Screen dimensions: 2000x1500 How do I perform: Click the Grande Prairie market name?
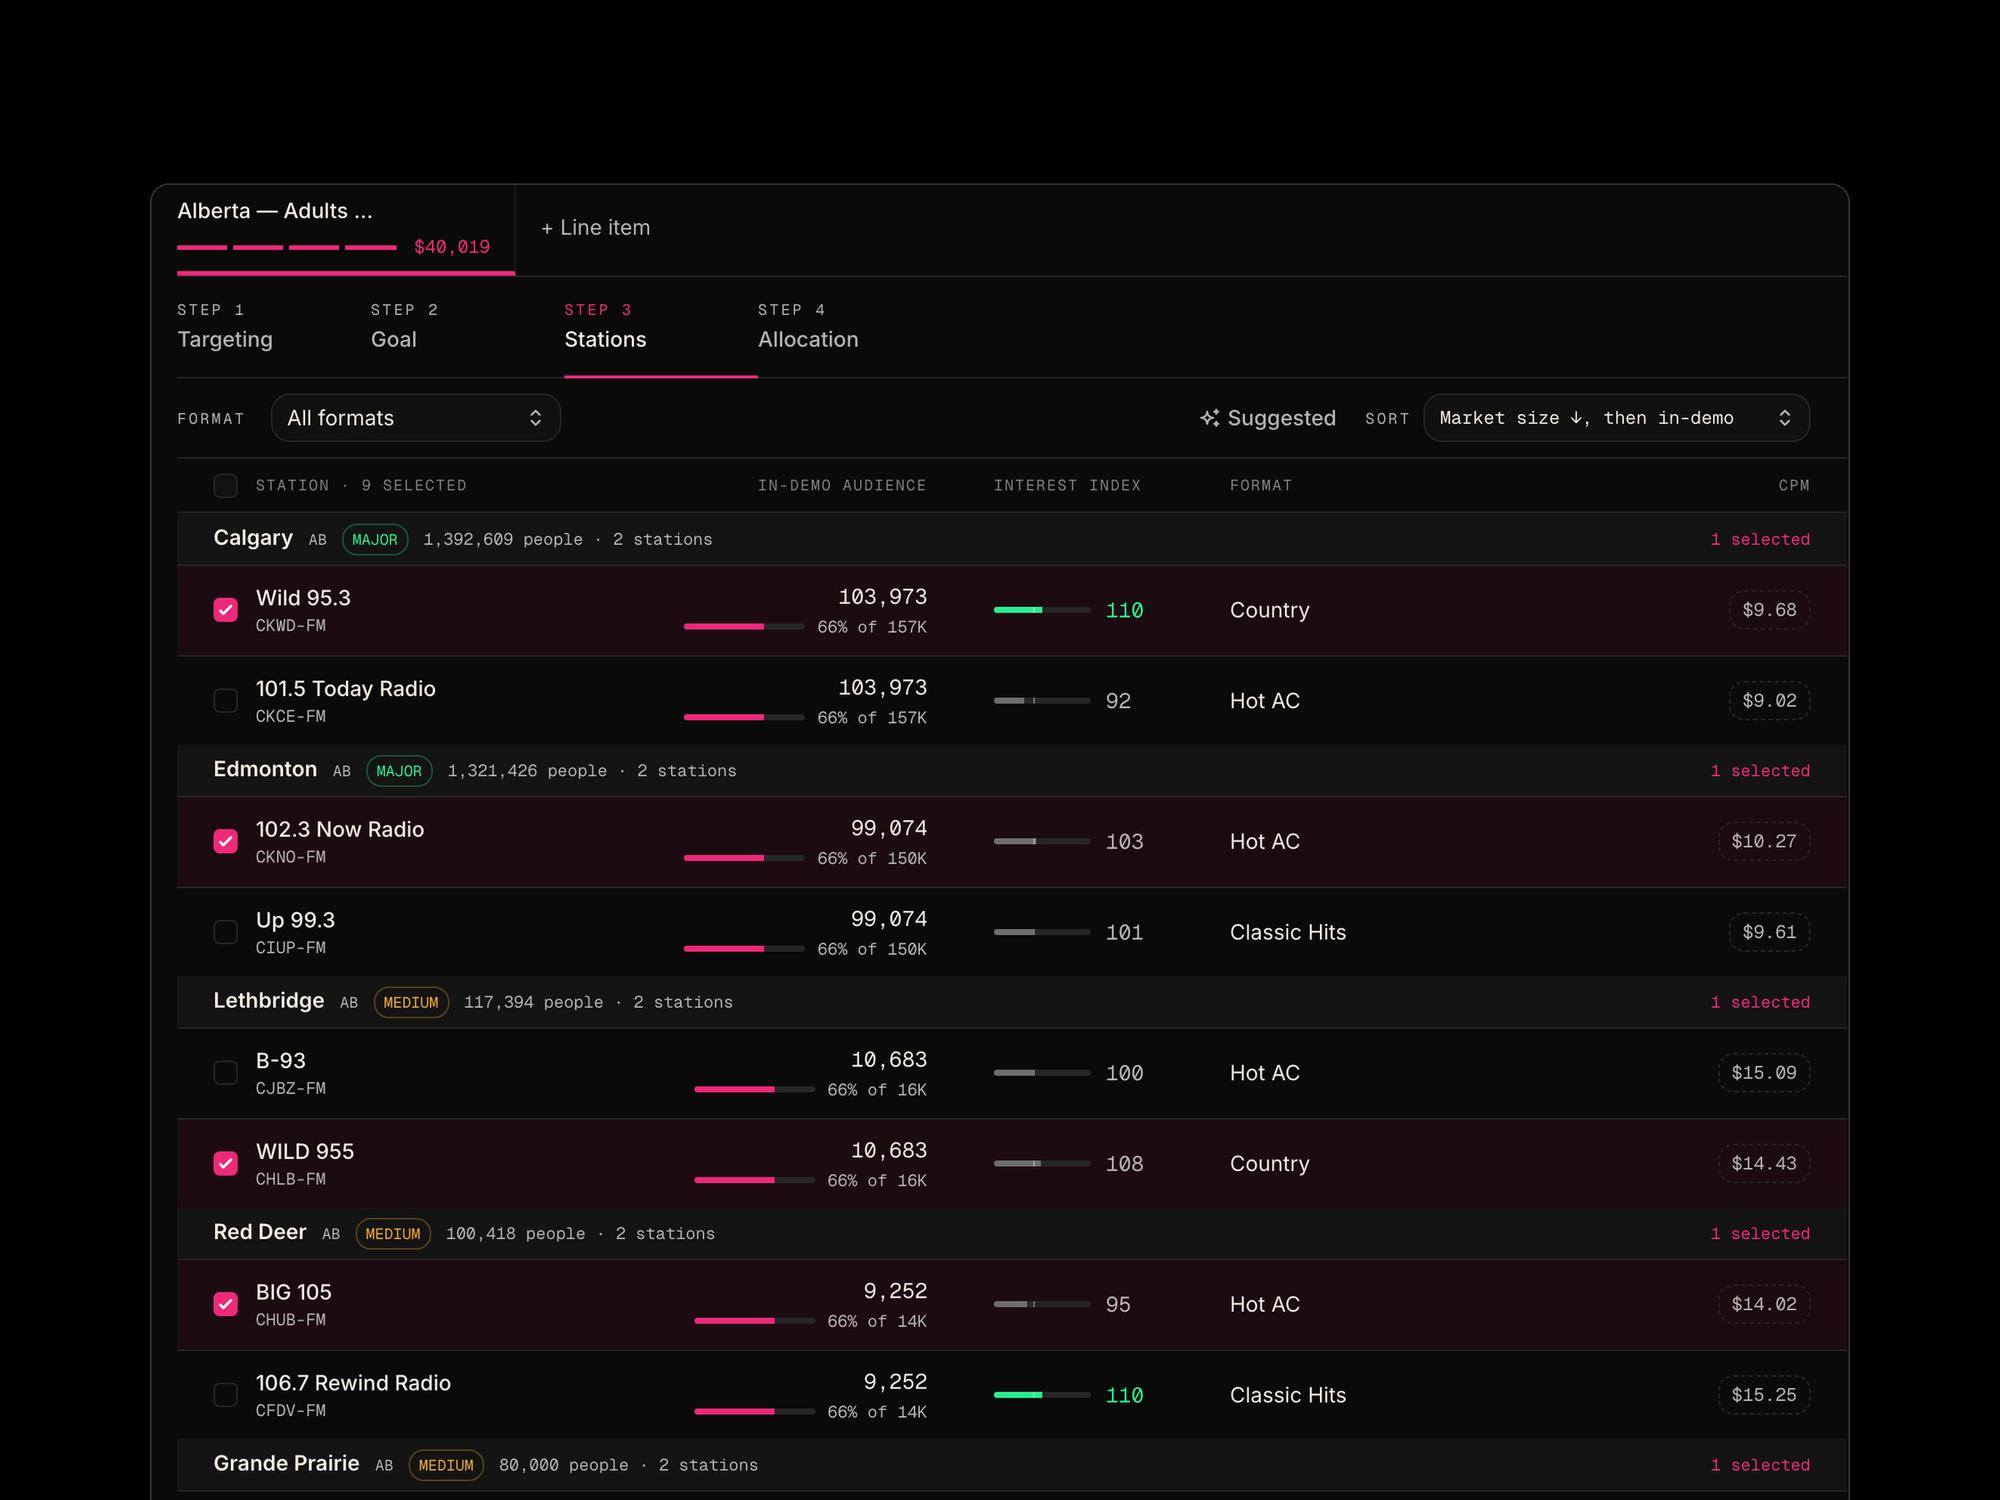coord(286,1464)
